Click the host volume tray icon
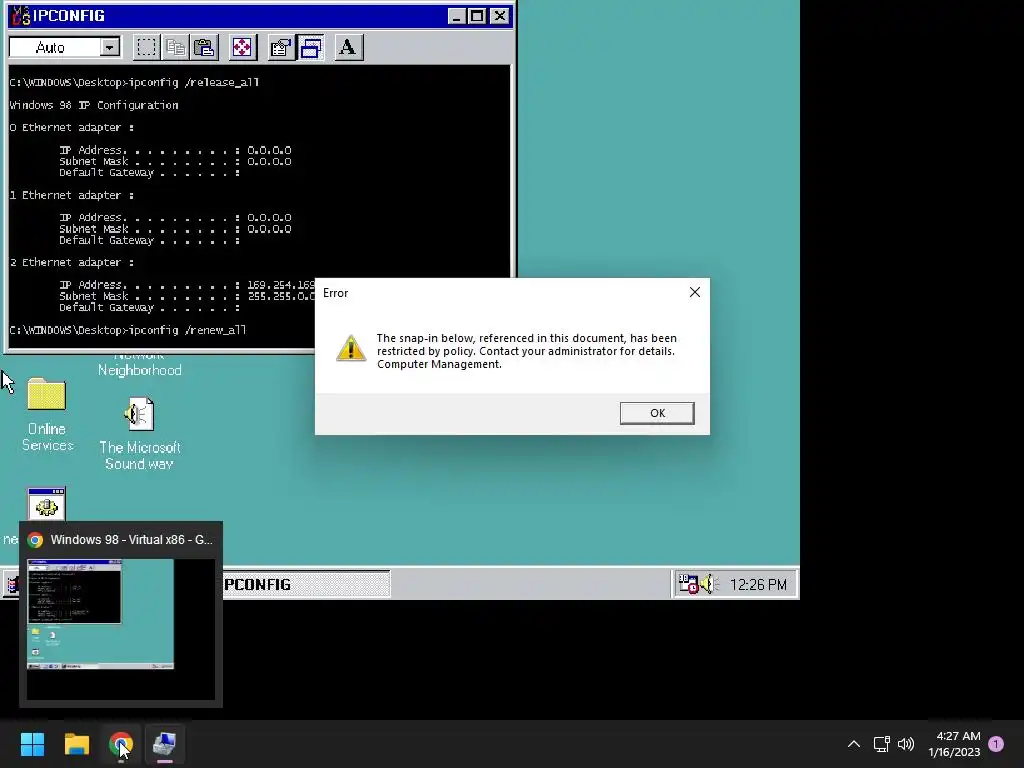The height and width of the screenshot is (768, 1024). pyautogui.click(x=906, y=744)
